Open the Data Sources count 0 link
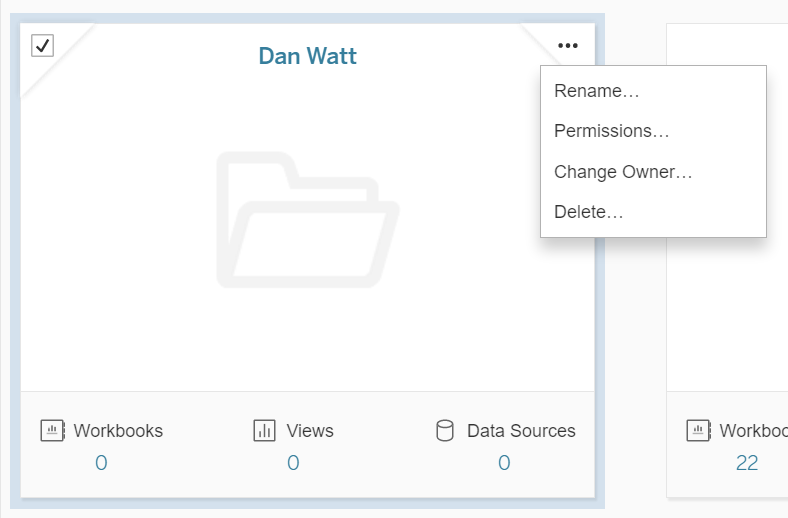This screenshot has width=788, height=518. click(504, 463)
